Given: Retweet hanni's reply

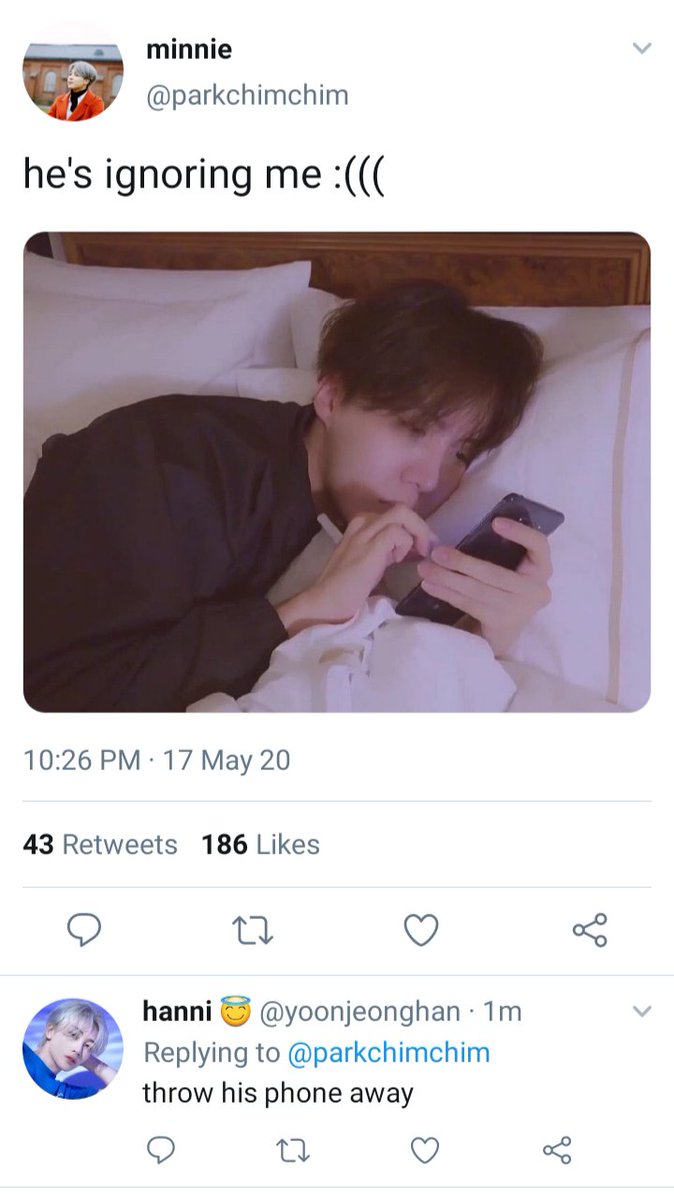Looking at the screenshot, I should point(292,1151).
